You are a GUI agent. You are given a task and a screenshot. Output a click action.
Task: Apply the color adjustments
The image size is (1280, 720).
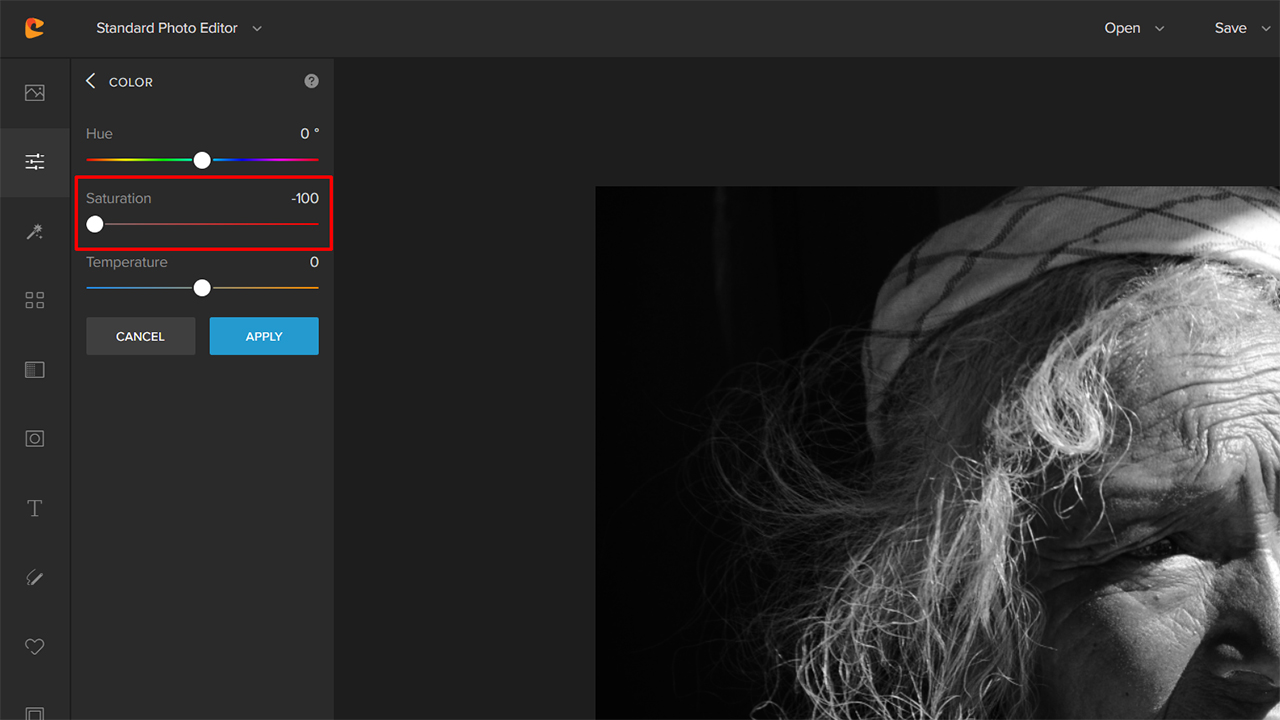click(x=263, y=336)
